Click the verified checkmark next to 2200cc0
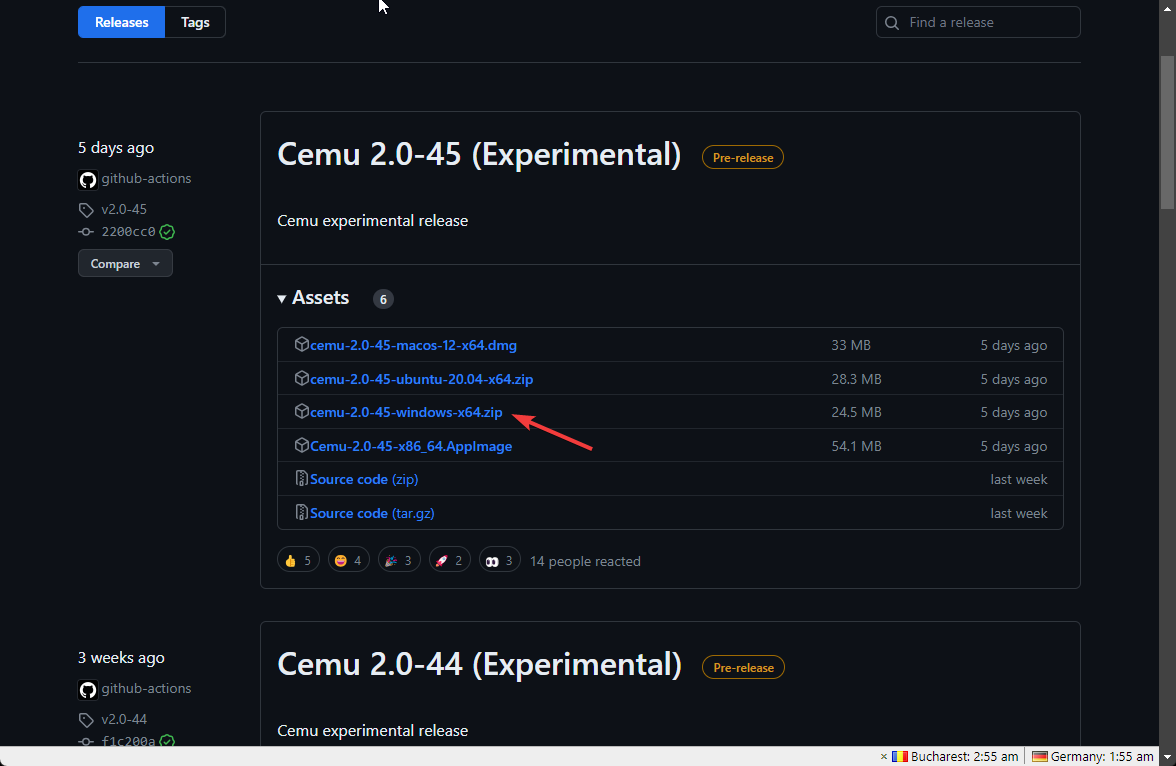Image resolution: width=1176 pixels, height=766 pixels. (167, 232)
